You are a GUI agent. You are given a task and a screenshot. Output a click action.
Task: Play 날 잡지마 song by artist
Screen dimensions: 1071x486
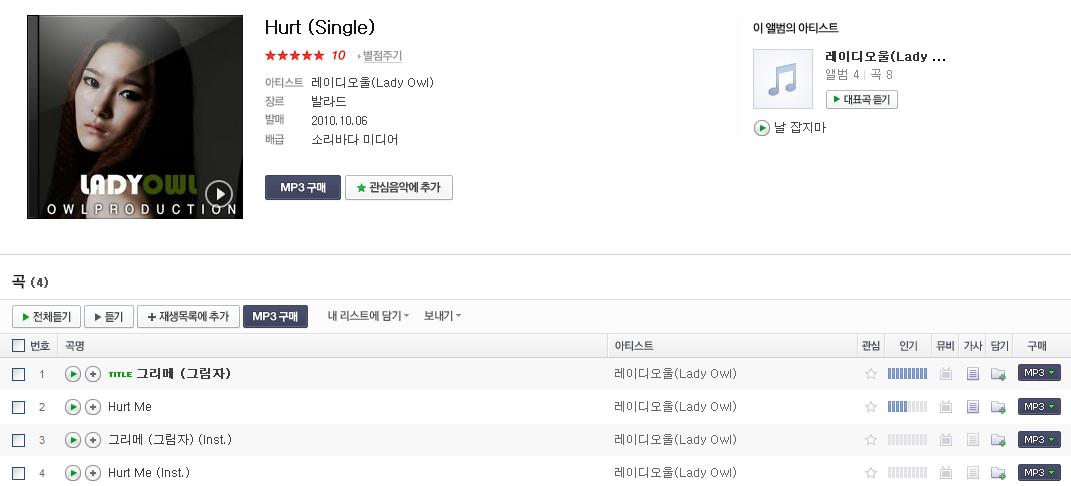click(790, 128)
